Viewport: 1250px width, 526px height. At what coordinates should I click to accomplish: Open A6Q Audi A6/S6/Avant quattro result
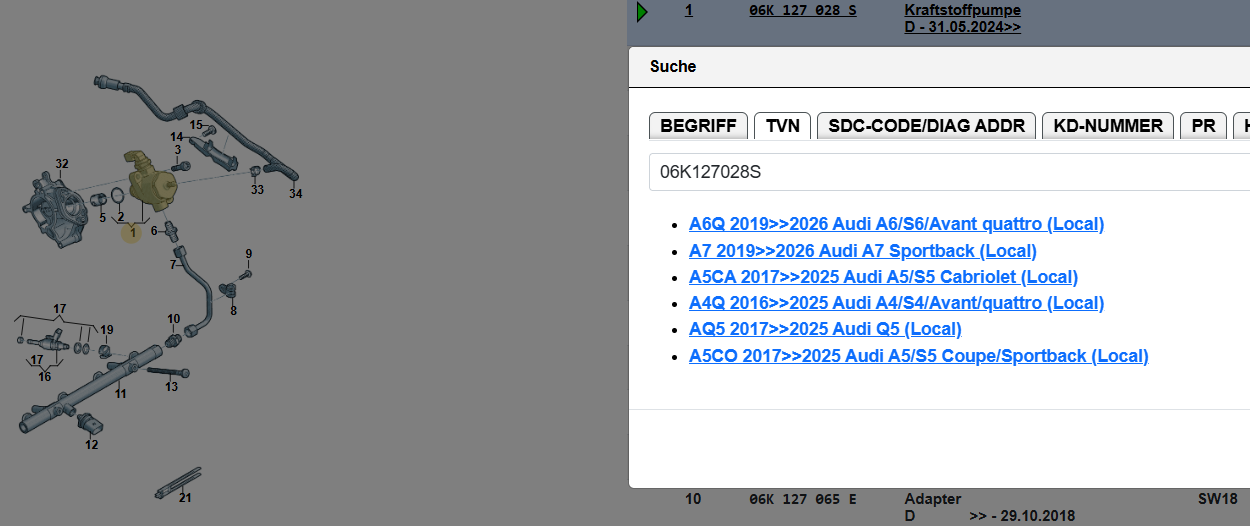896,224
